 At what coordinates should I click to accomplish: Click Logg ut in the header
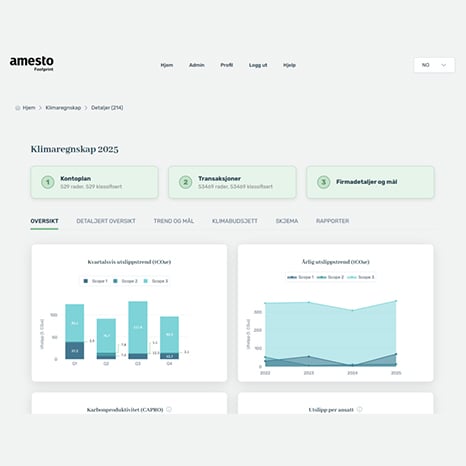tap(258, 65)
